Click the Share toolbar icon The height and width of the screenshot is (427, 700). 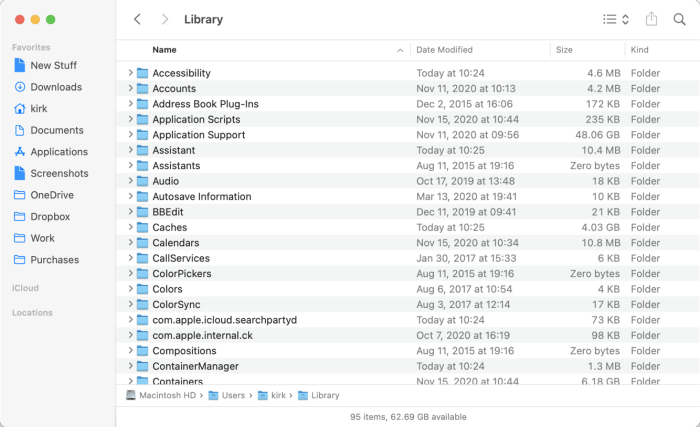point(651,19)
